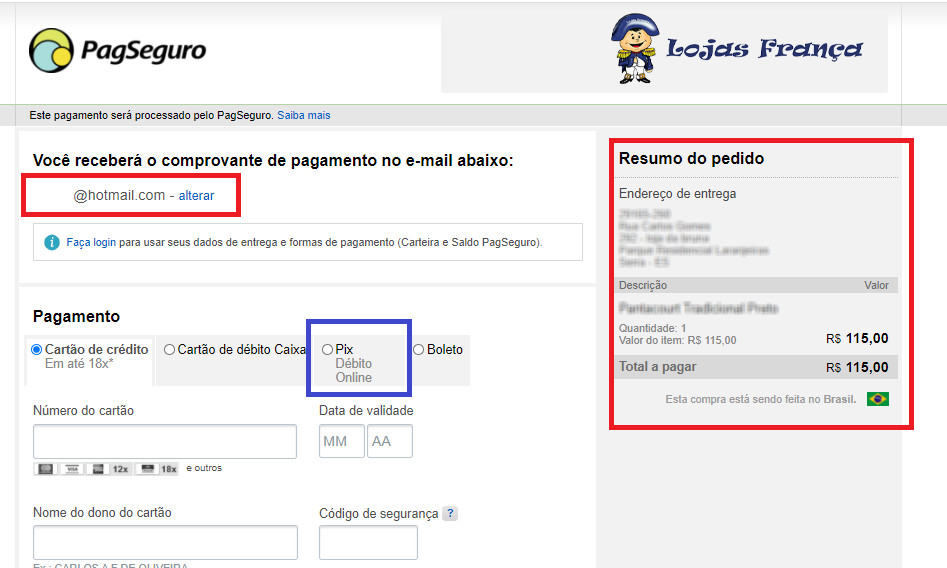Click the MM expiry month field
This screenshot has height=568, width=947.
(342, 441)
